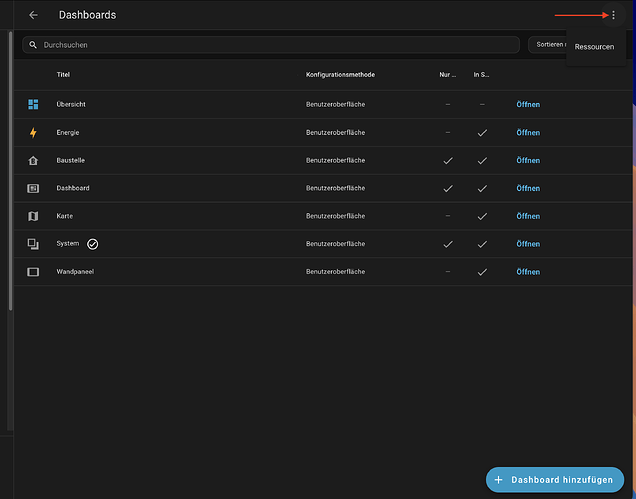The image size is (636, 499).
Task: Click the Karte map icon
Action: point(33,216)
